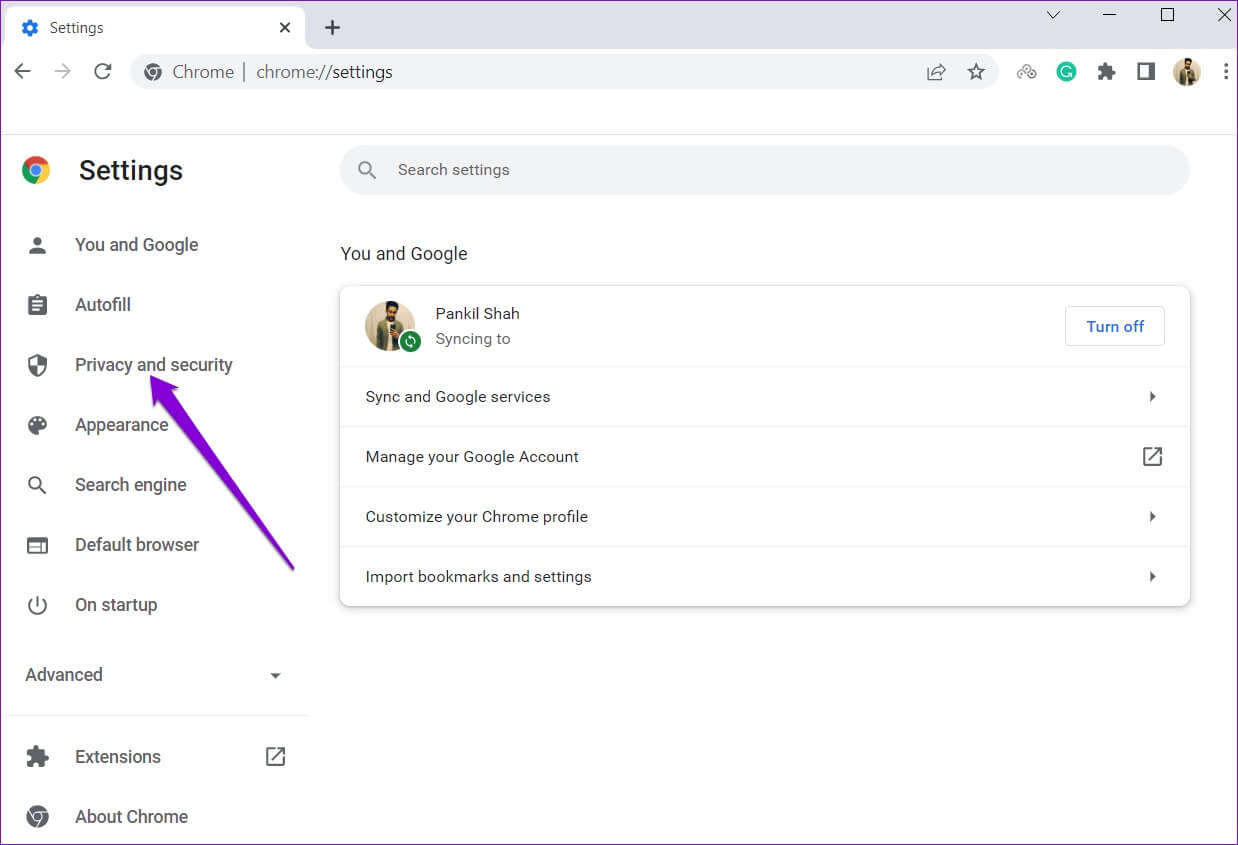Reload the settings page
The width and height of the screenshot is (1238, 845).
click(102, 72)
